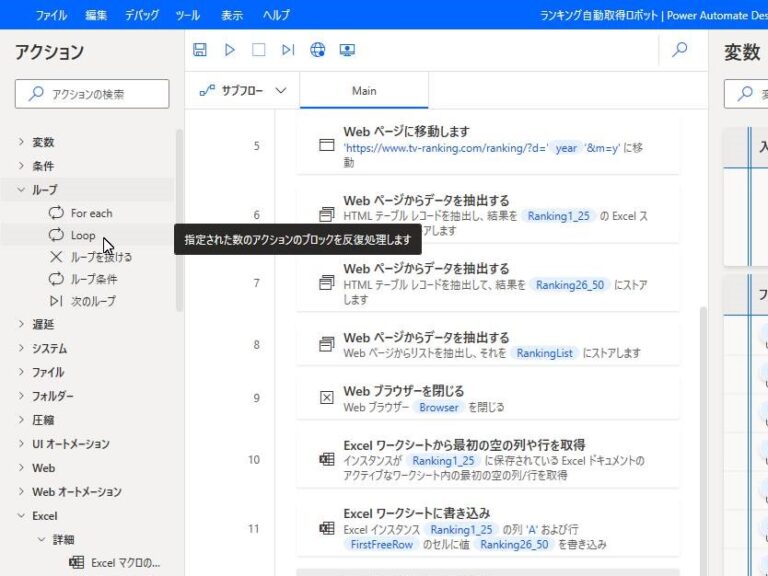Viewport: 768px width, 576px height.
Task: Open the ファイル menu
Action: click(51, 15)
